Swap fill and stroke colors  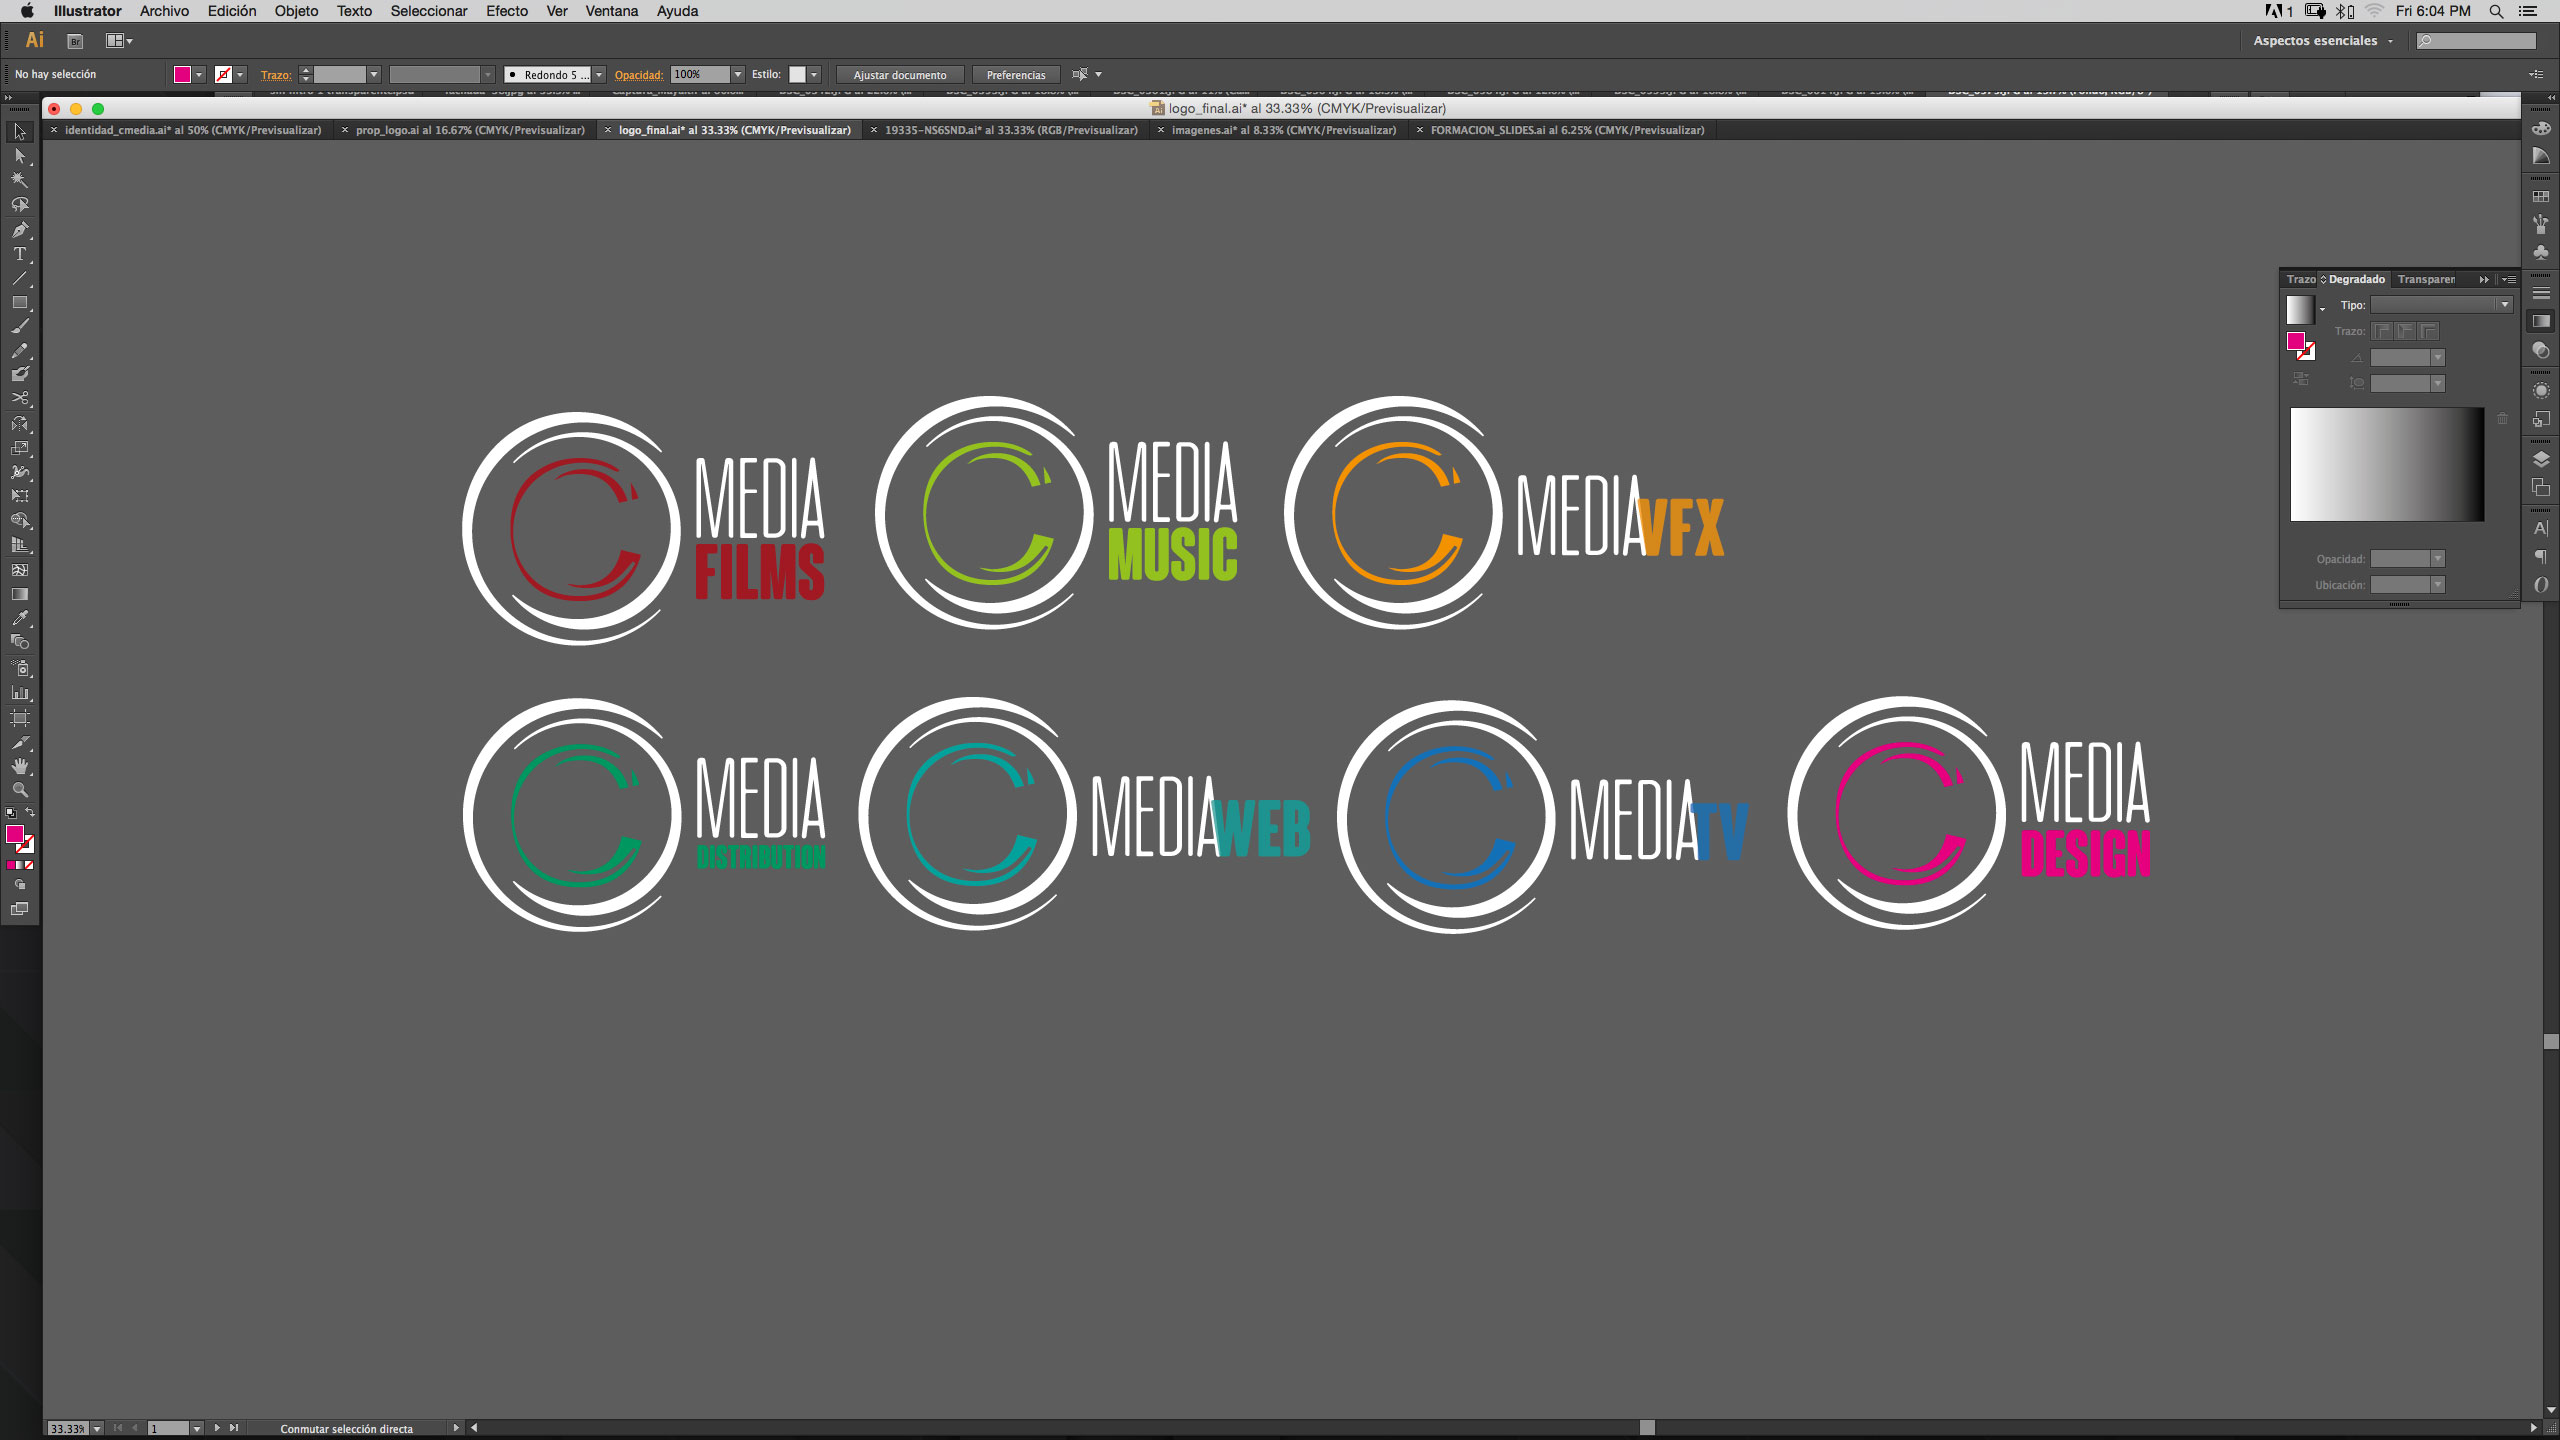pyautogui.click(x=30, y=812)
